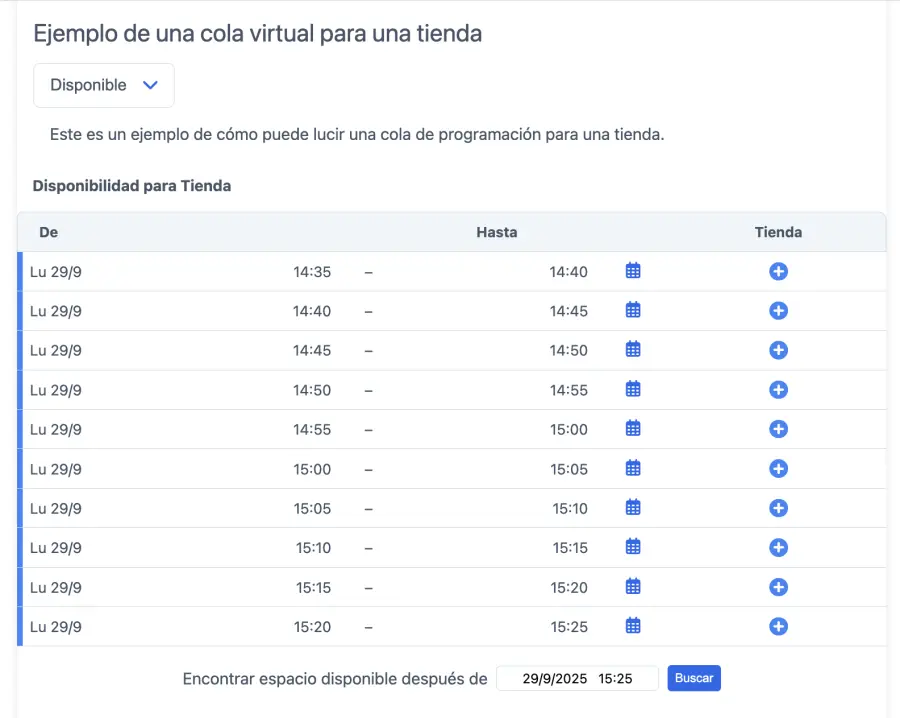The height and width of the screenshot is (718, 900).
Task: Add the 14:35–14:40 slot with plus icon
Action: point(778,271)
